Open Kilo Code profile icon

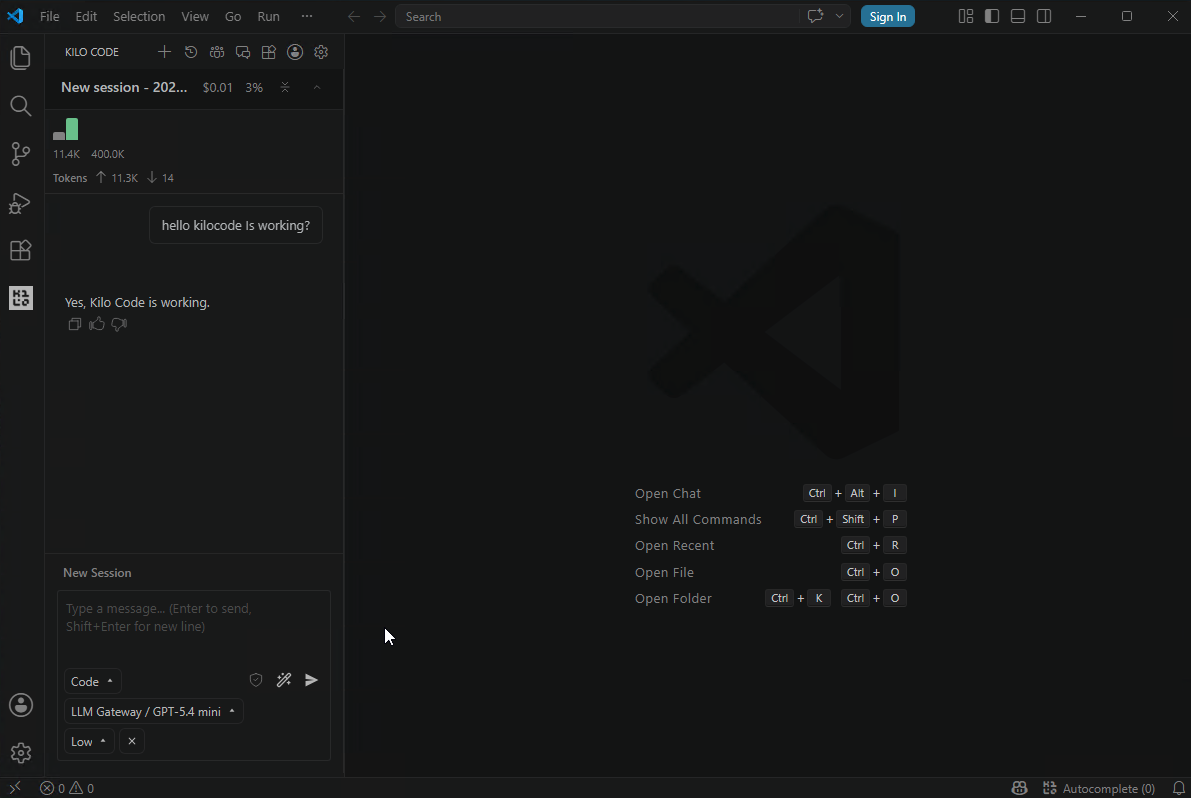295,52
